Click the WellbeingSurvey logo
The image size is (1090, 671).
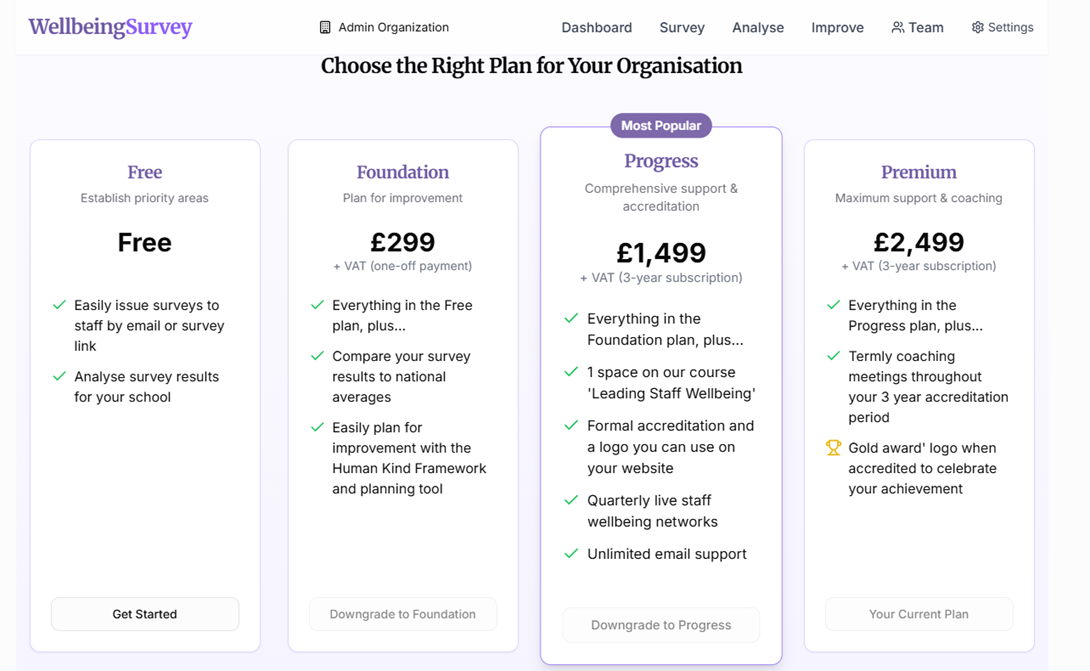(110, 27)
